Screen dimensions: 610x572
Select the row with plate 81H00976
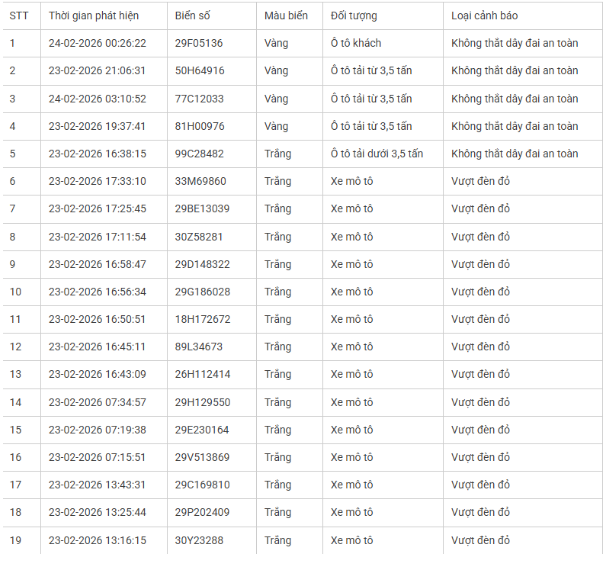pos(199,126)
